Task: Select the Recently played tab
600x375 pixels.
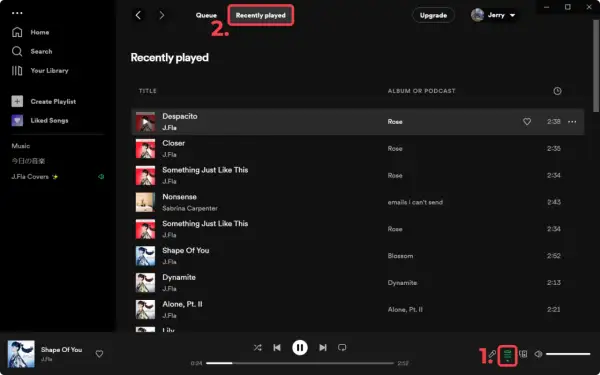Action: (x=261, y=15)
